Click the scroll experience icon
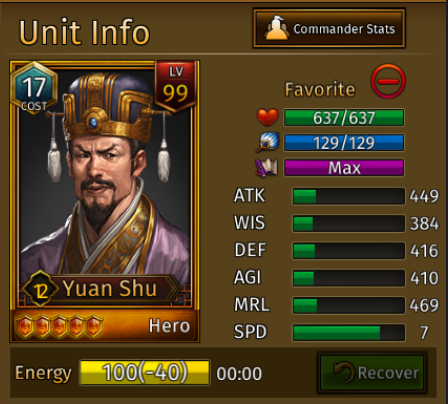 [x=266, y=167]
